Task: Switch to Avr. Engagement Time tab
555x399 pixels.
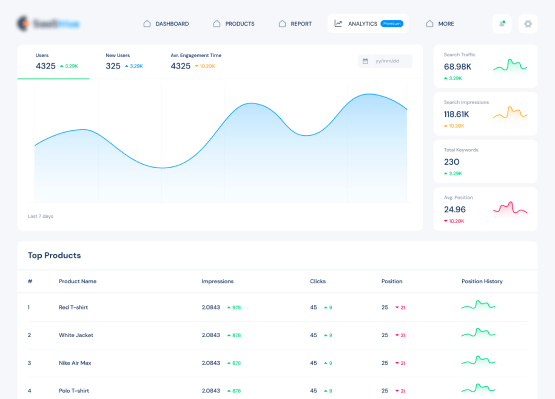Action: (x=196, y=62)
